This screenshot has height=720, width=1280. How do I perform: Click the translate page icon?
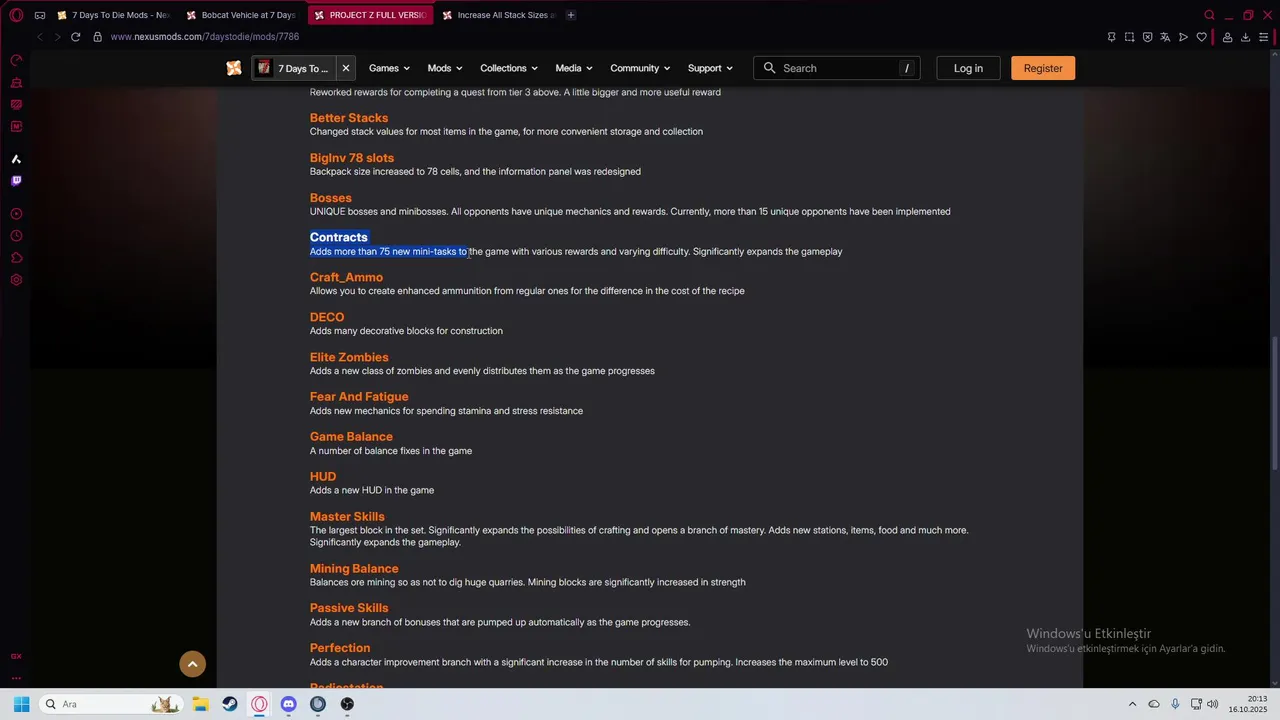tap(1165, 37)
